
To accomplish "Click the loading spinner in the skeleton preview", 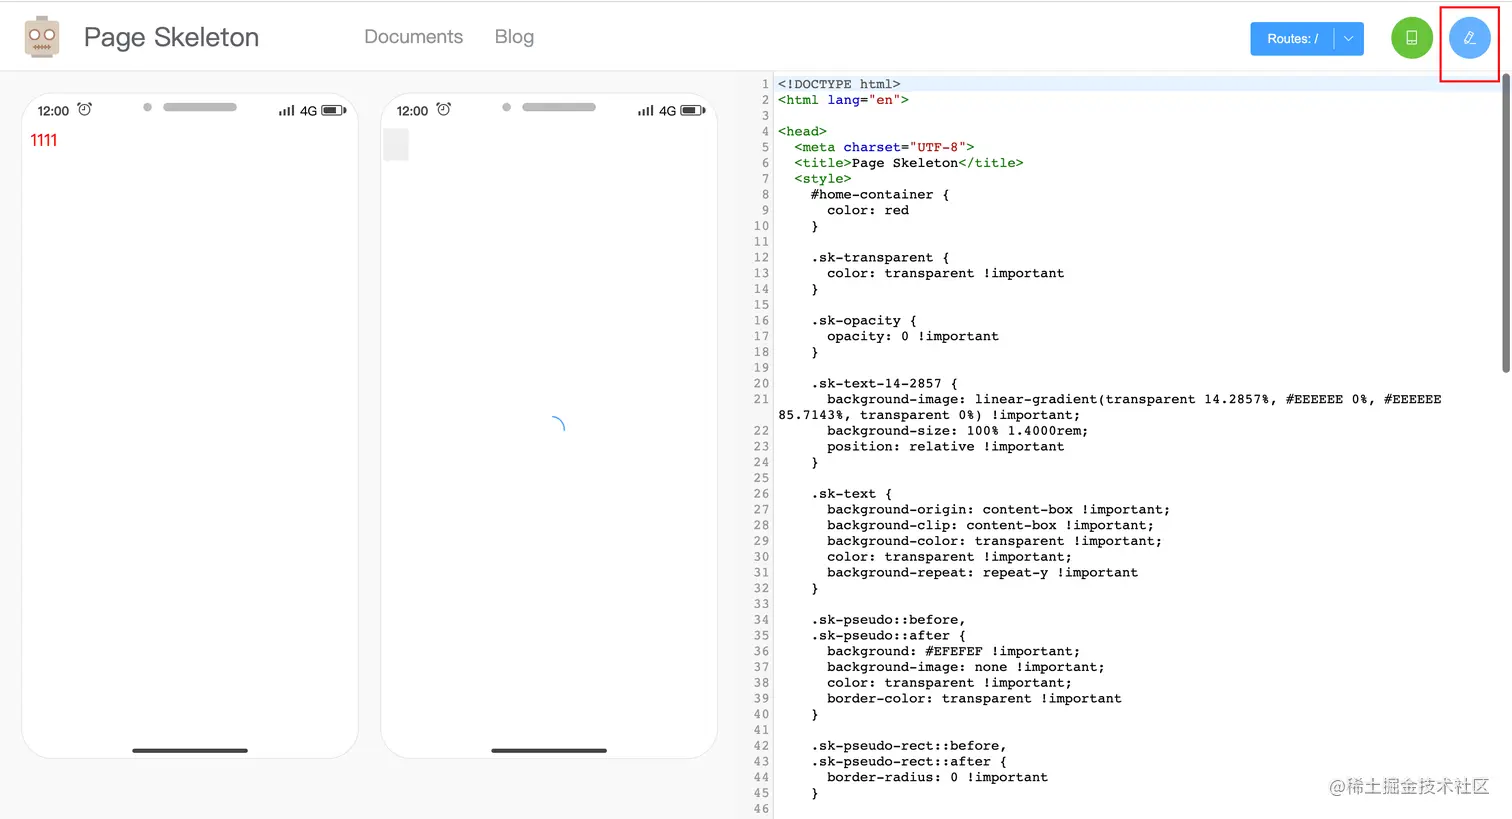I will pos(557,424).
